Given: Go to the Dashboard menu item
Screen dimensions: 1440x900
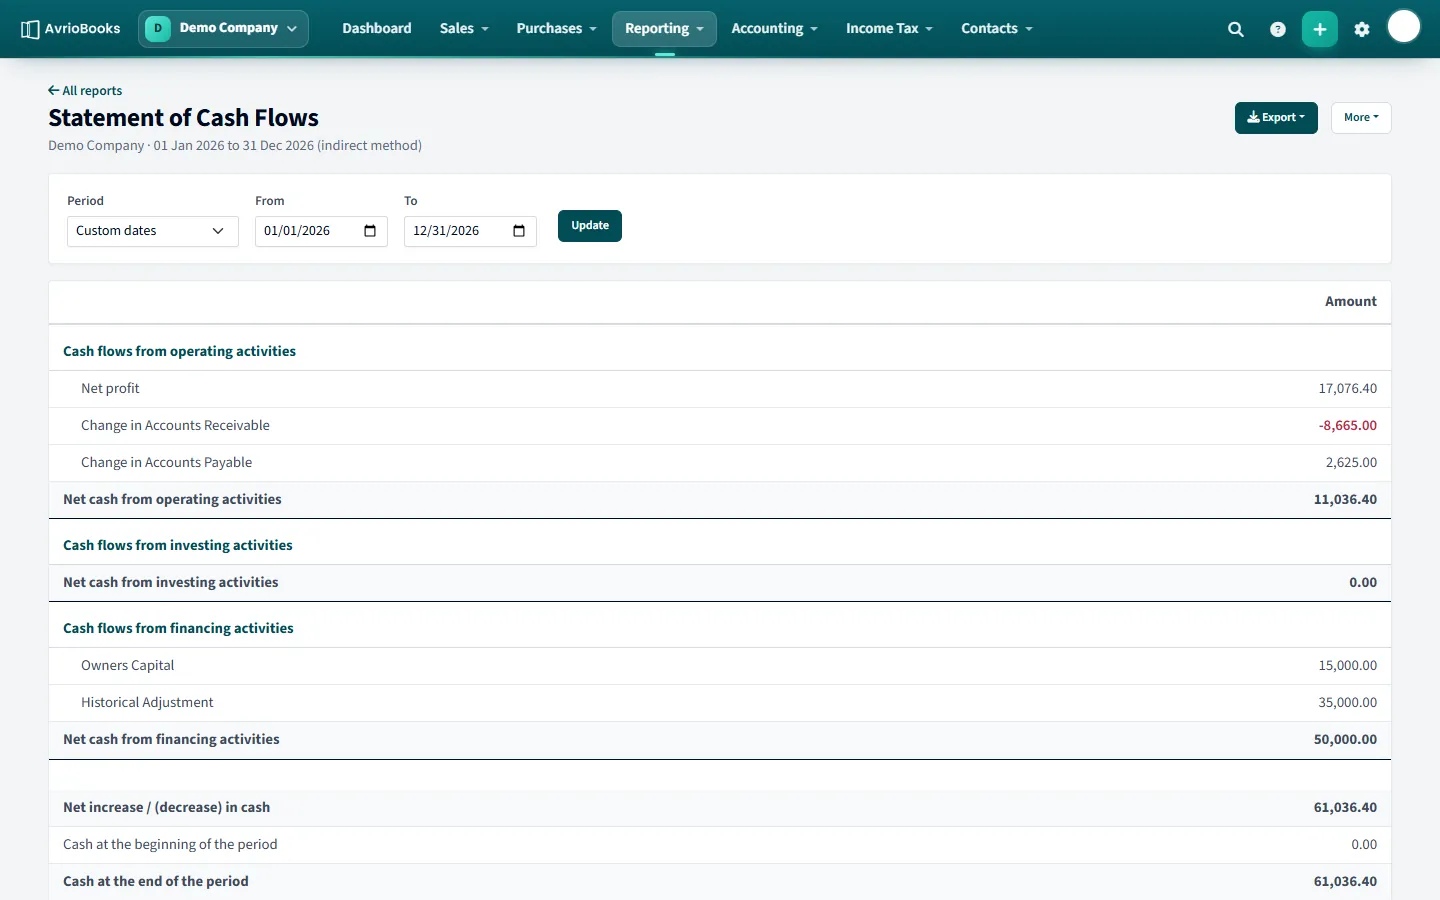Looking at the screenshot, I should click(377, 28).
